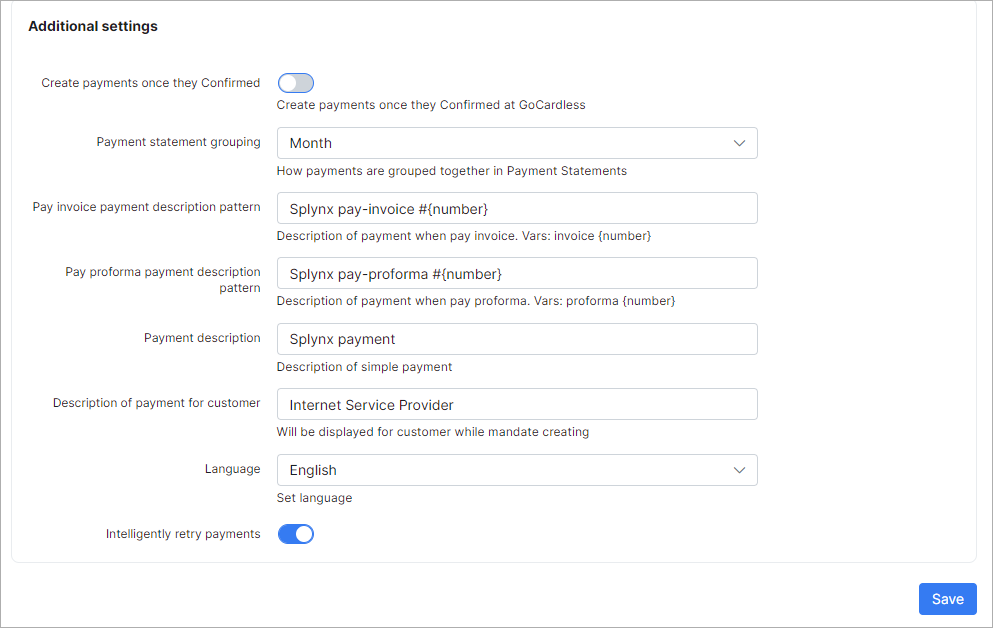Image resolution: width=993 pixels, height=628 pixels.
Task: Click the Pay invoice payment description pattern label
Action: coord(146,207)
